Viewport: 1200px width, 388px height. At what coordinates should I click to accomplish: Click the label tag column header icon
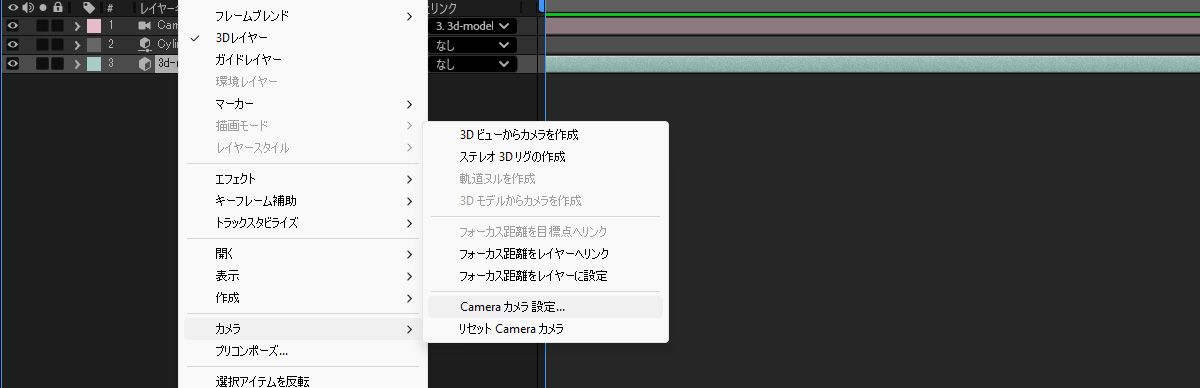click(89, 7)
